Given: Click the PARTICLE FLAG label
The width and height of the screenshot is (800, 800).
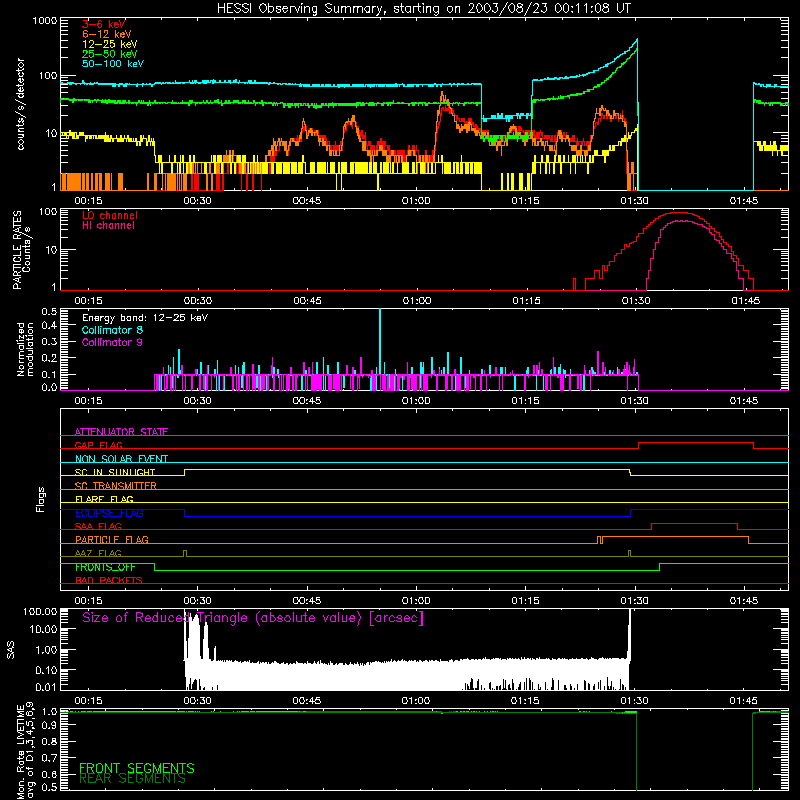Looking at the screenshot, I should (112, 539).
